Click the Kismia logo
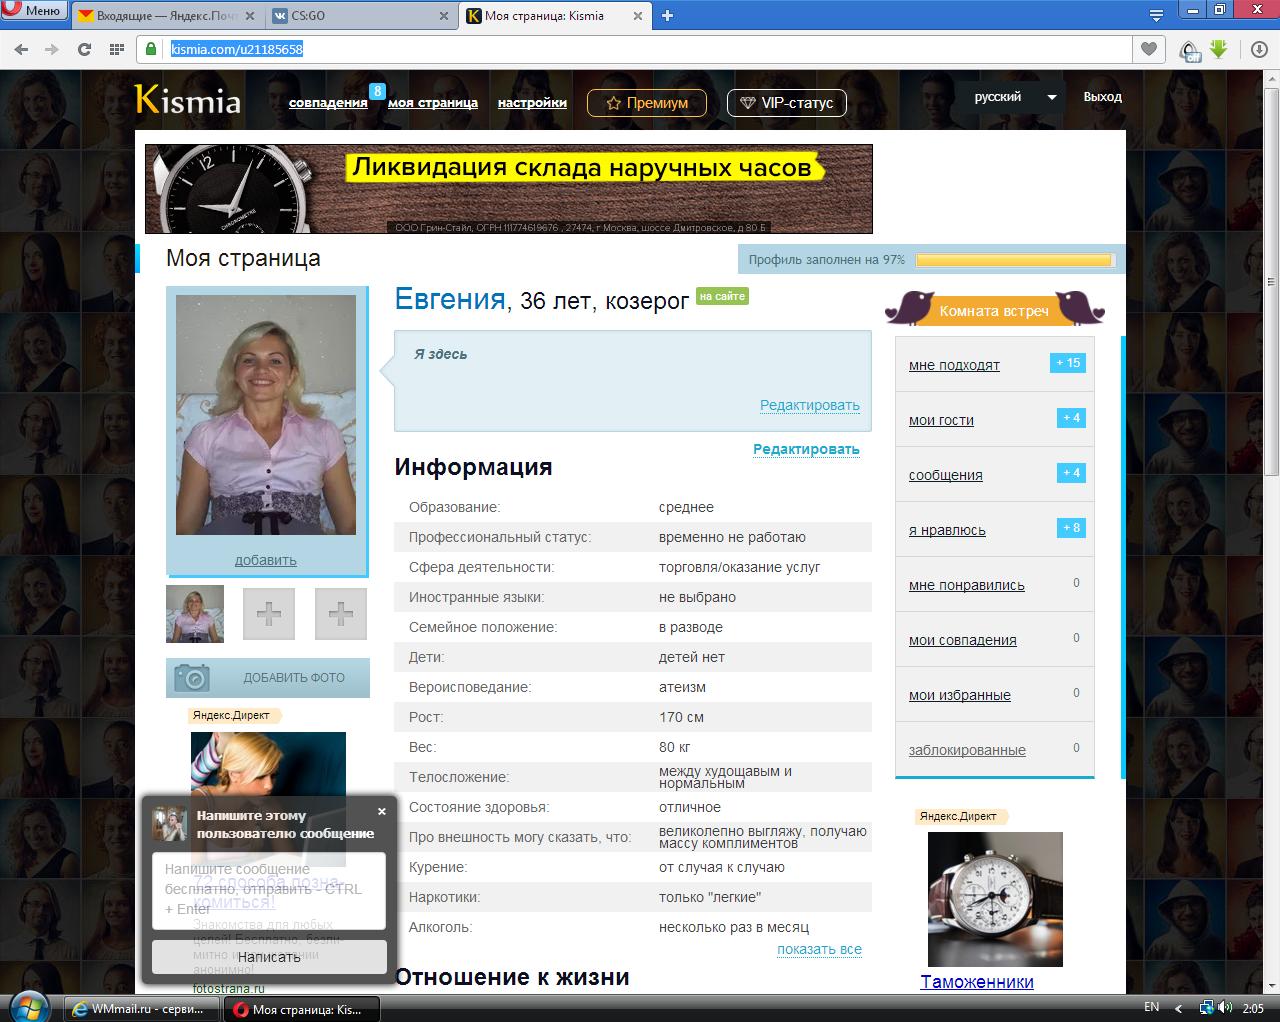Image resolution: width=1280 pixels, height=1022 pixels. click(x=188, y=101)
